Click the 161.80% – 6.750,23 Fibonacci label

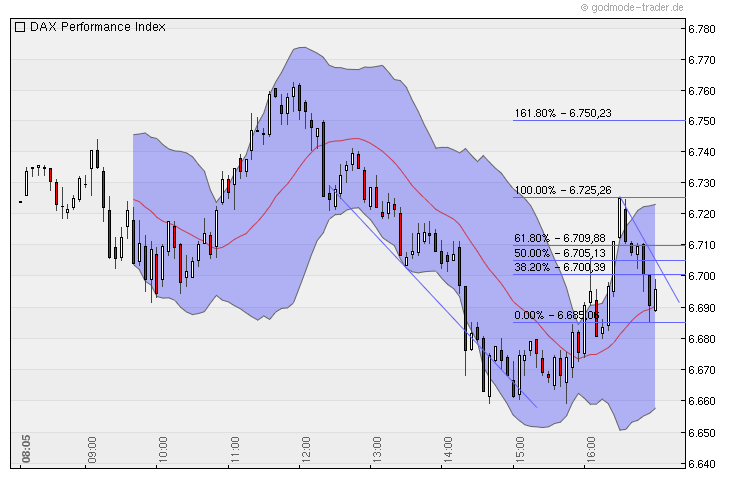tap(563, 113)
